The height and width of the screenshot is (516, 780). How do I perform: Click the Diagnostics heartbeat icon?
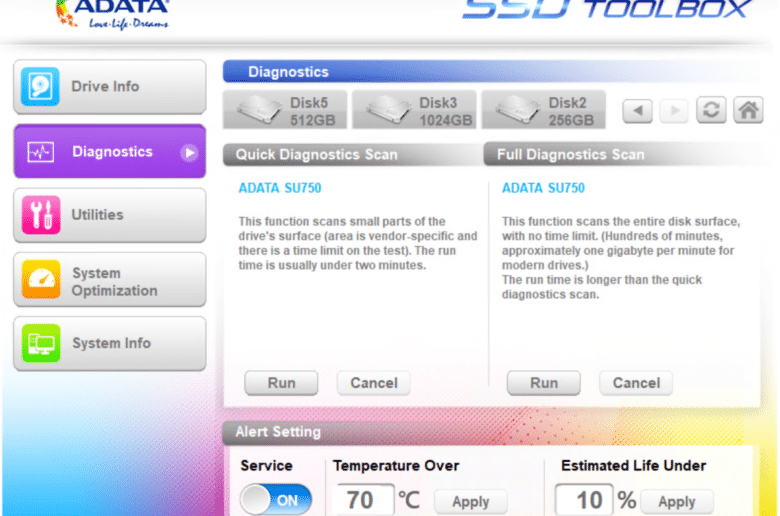(40, 152)
